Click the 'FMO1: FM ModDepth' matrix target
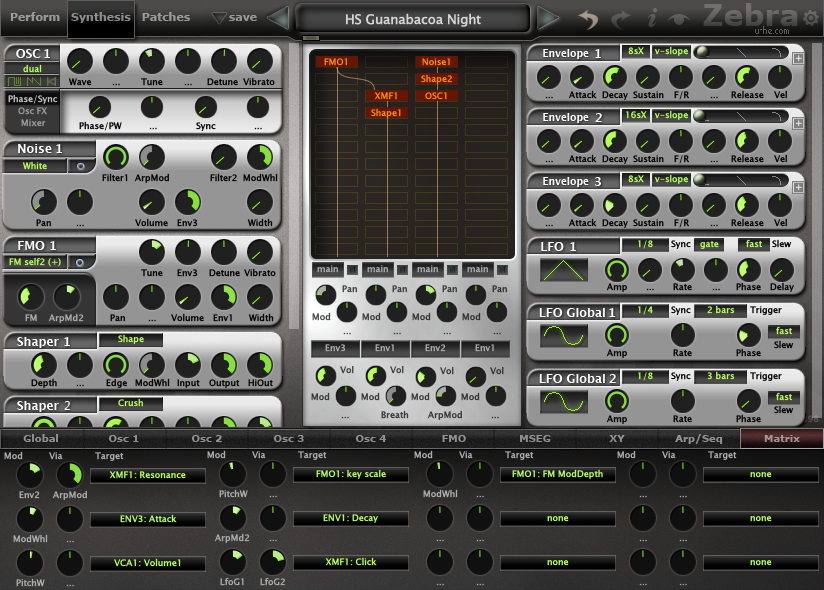The height and width of the screenshot is (590, 824). (558, 474)
